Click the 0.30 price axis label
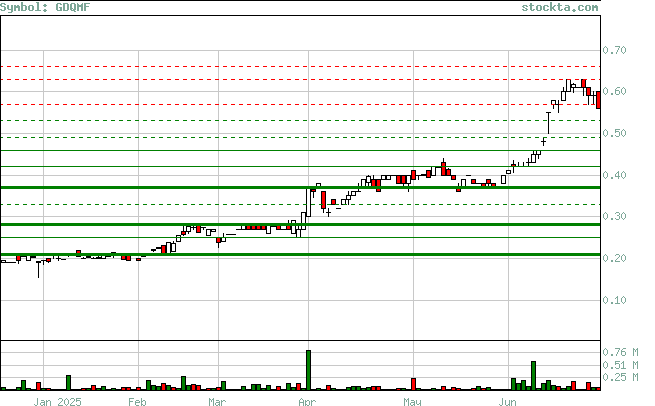The width and height of the screenshot is (655, 406). pos(614,216)
